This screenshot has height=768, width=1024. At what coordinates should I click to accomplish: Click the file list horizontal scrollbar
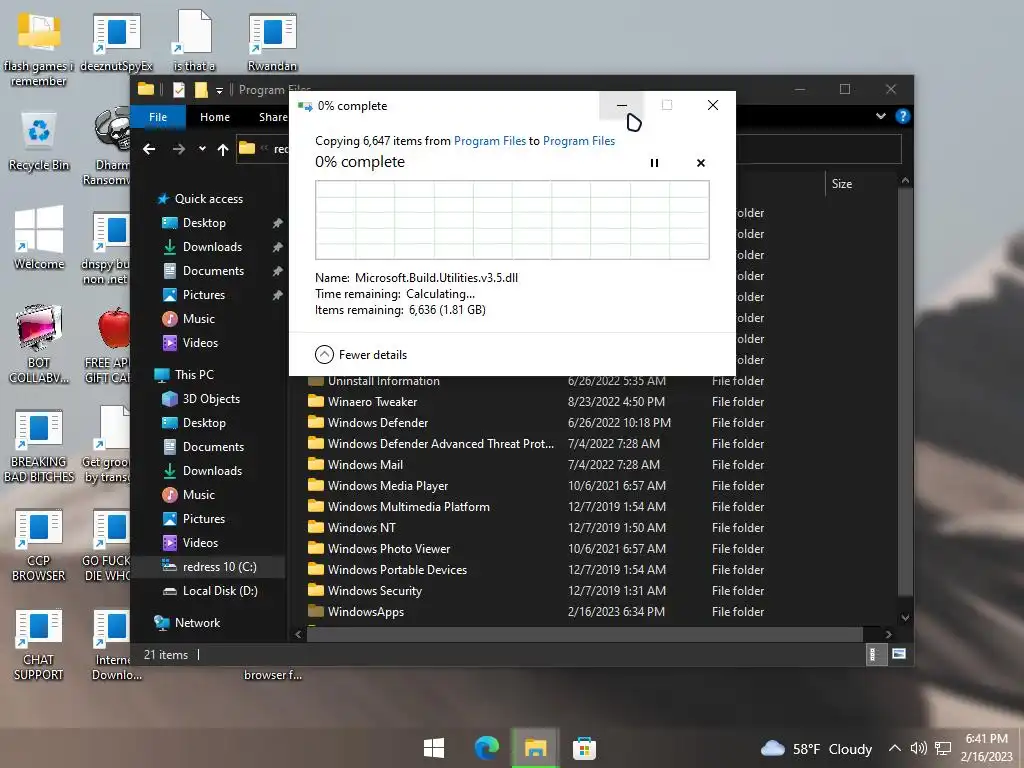(584, 634)
